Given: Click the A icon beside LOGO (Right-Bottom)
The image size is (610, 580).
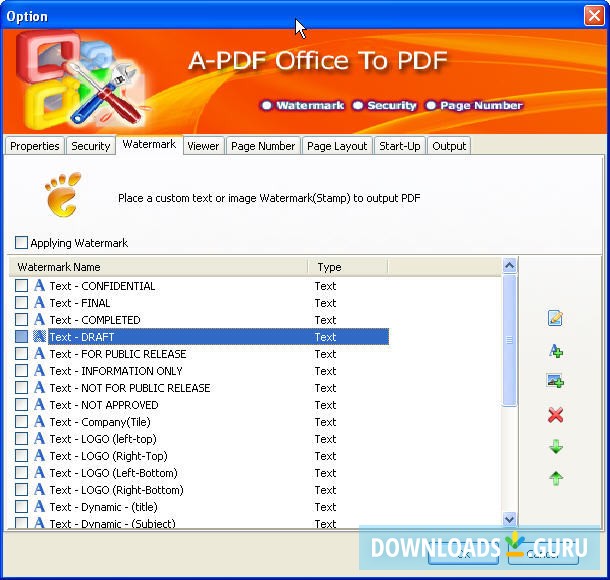Looking at the screenshot, I should pos(39,490).
